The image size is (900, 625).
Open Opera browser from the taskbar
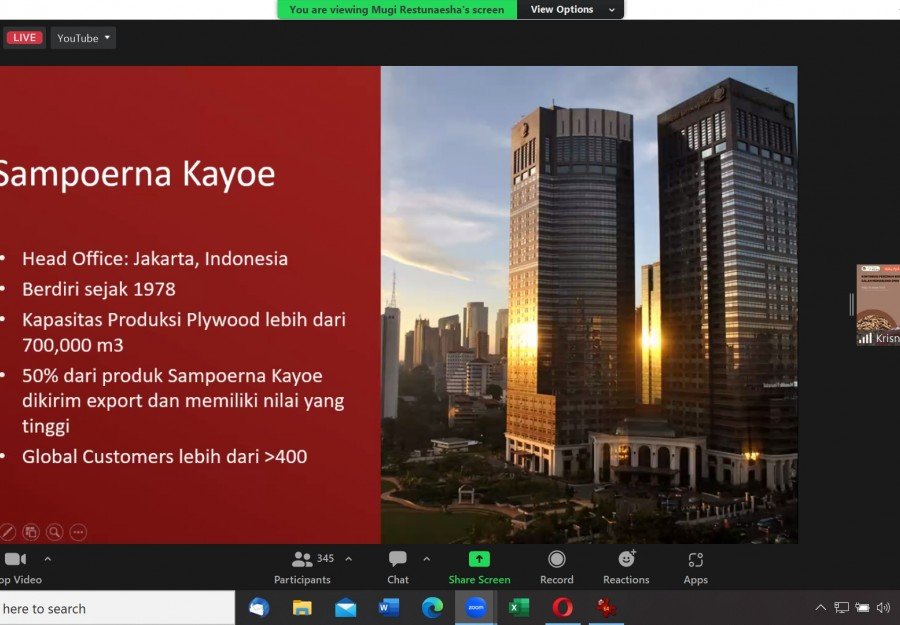562,607
